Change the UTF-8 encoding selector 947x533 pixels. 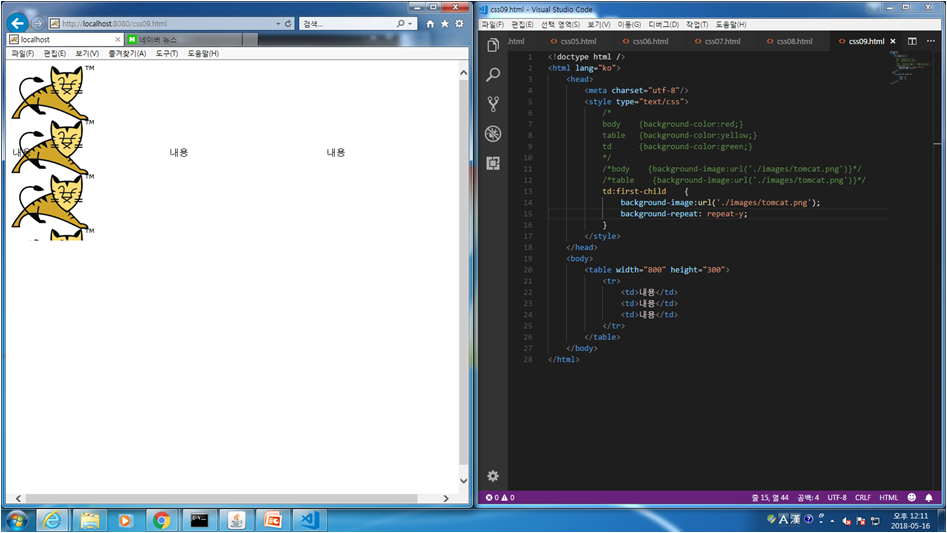click(x=836, y=497)
